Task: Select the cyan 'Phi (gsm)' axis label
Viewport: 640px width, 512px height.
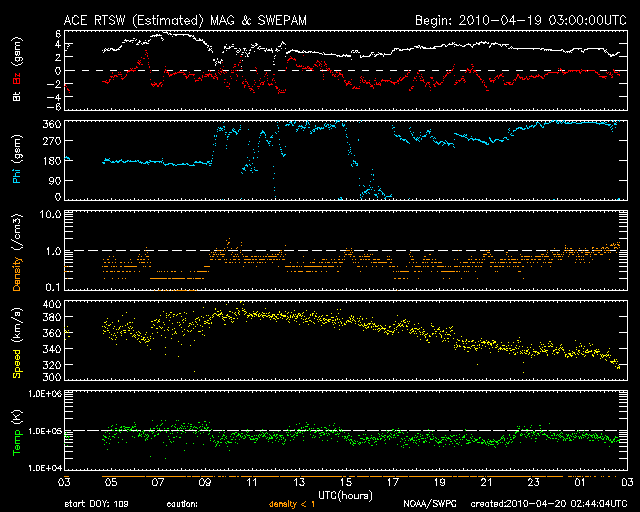Action: pyautogui.click(x=17, y=159)
